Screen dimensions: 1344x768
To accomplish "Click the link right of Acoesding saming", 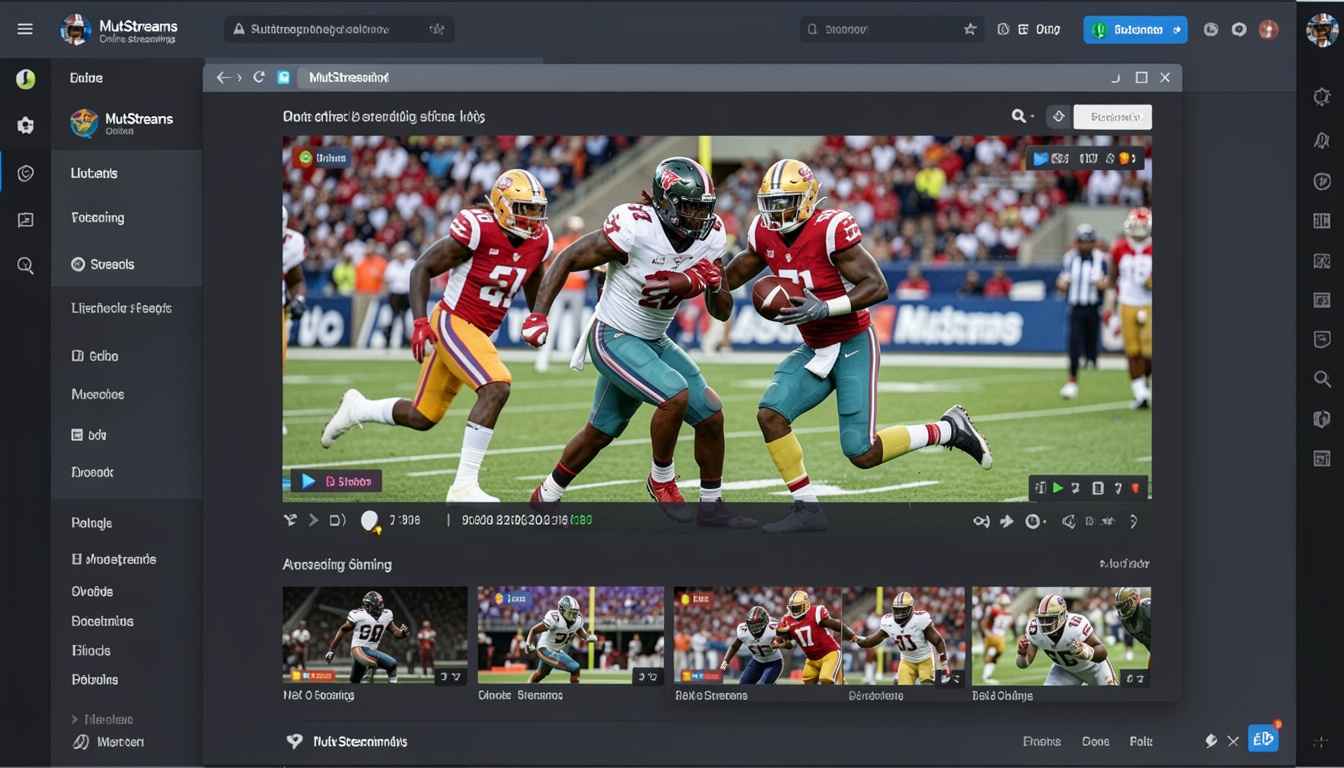I will click(1124, 564).
